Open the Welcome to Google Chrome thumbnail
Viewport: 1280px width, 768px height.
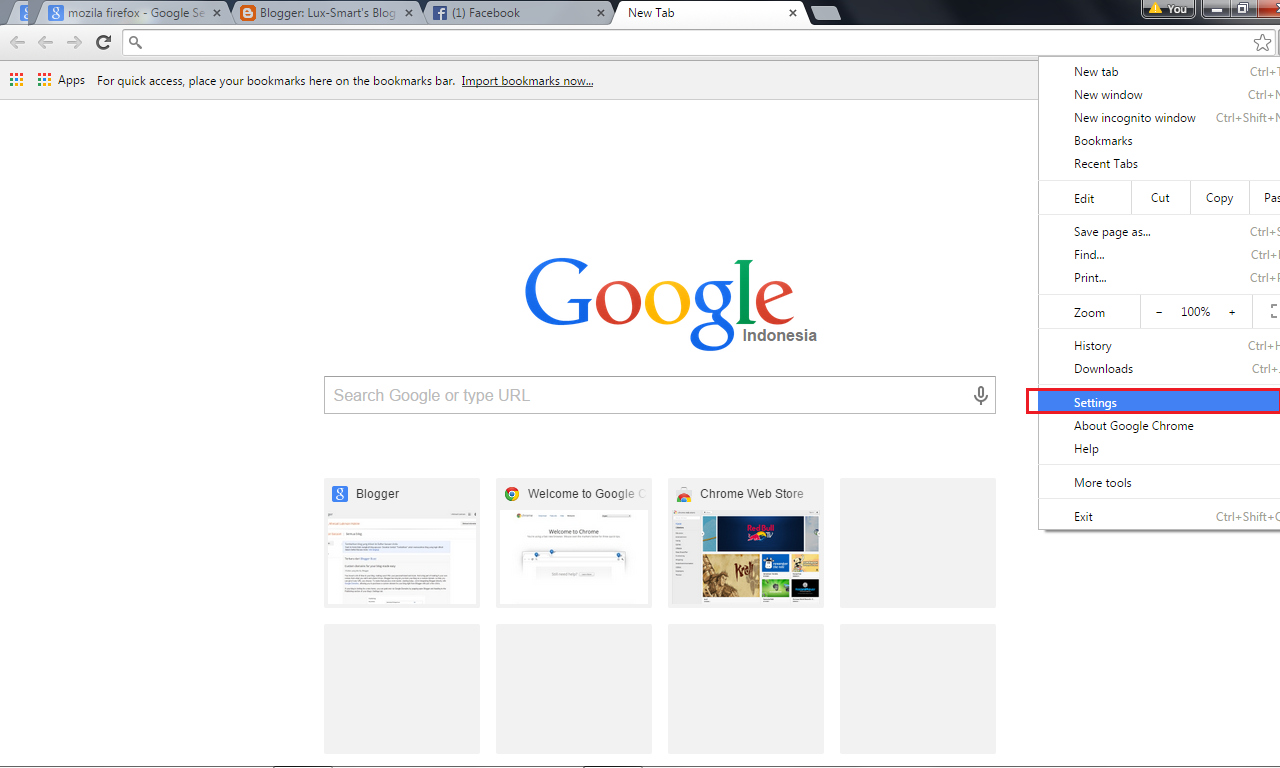tap(574, 543)
